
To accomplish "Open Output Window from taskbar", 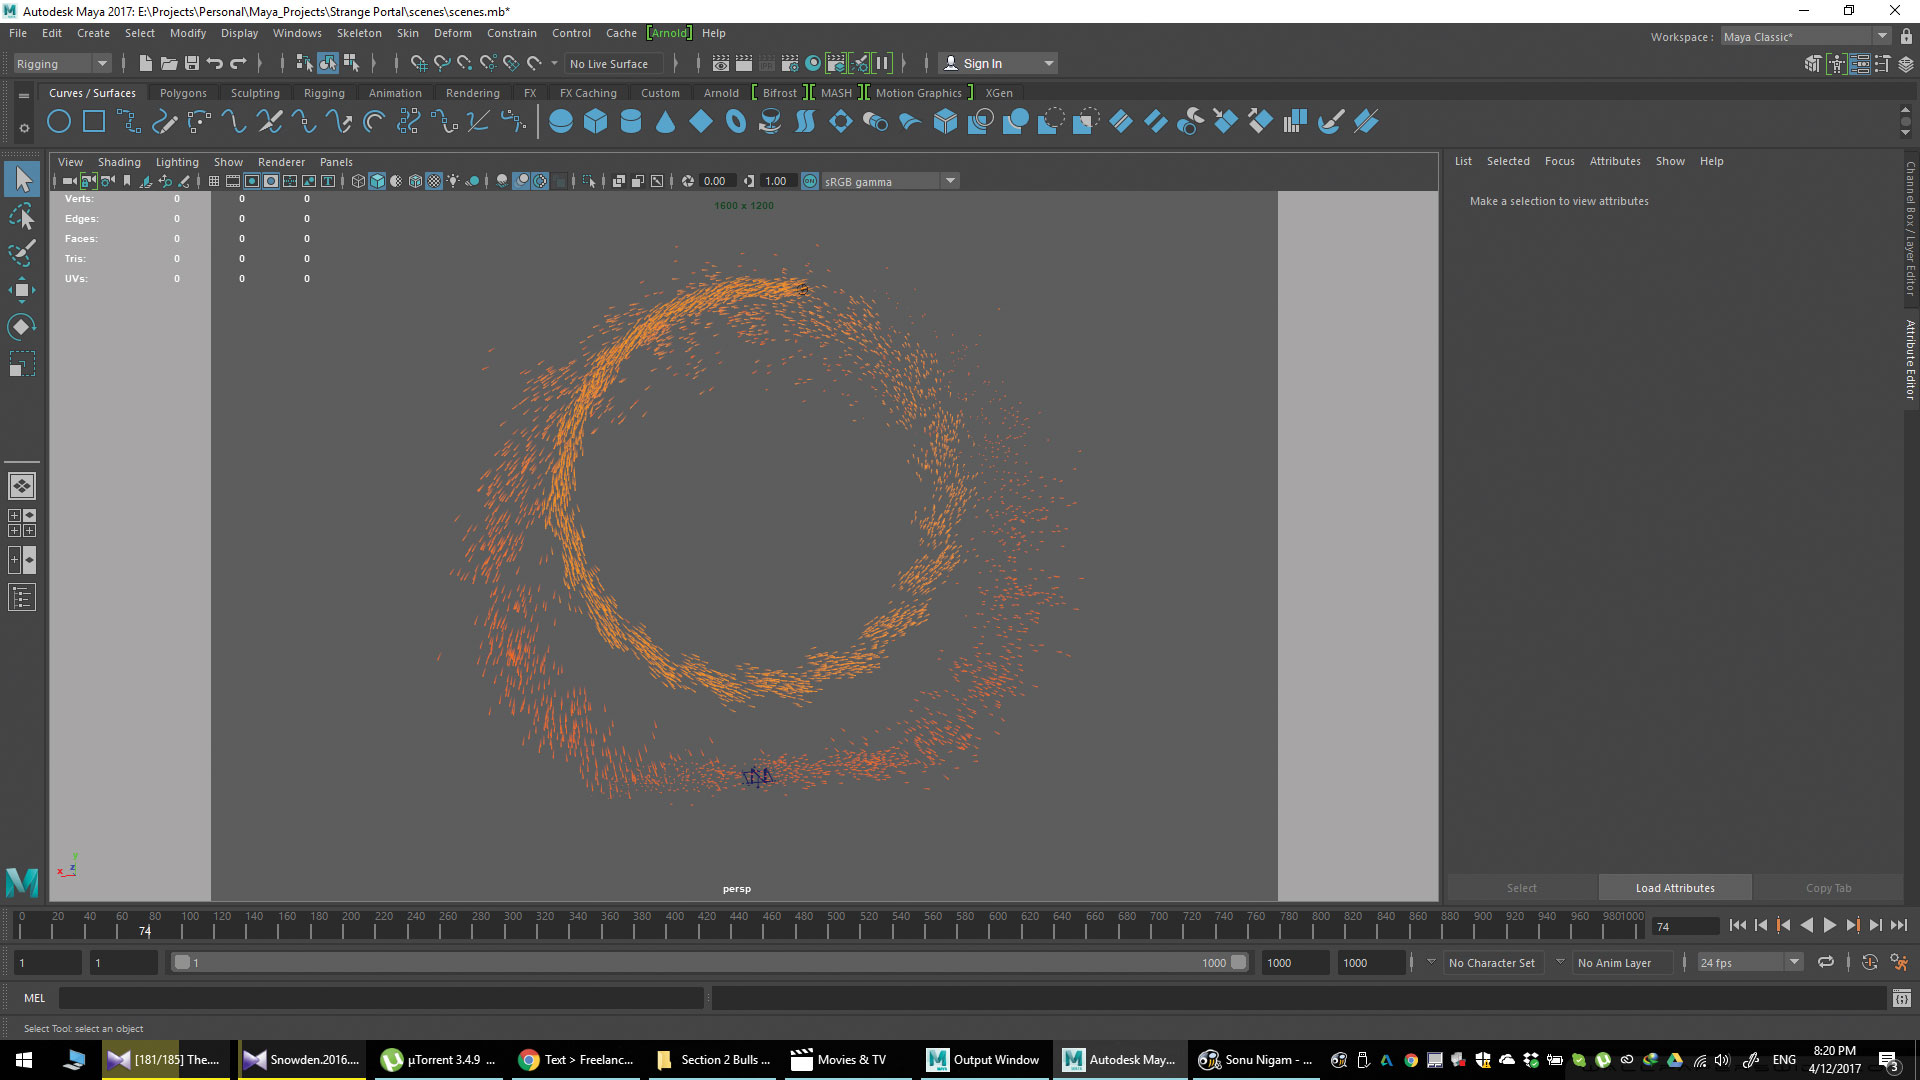I will coord(983,1060).
